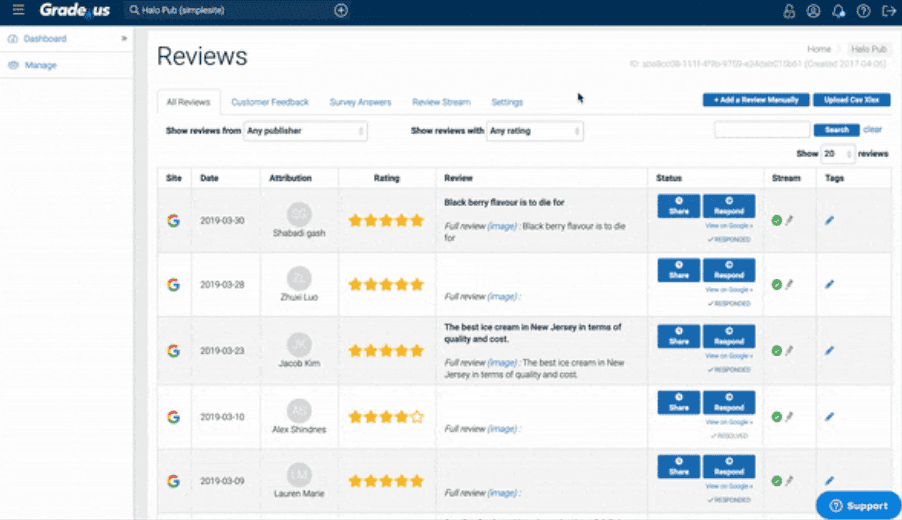The image size is (902, 520).
Task: Open the hamburger menu in top bar
Action: click(18, 10)
